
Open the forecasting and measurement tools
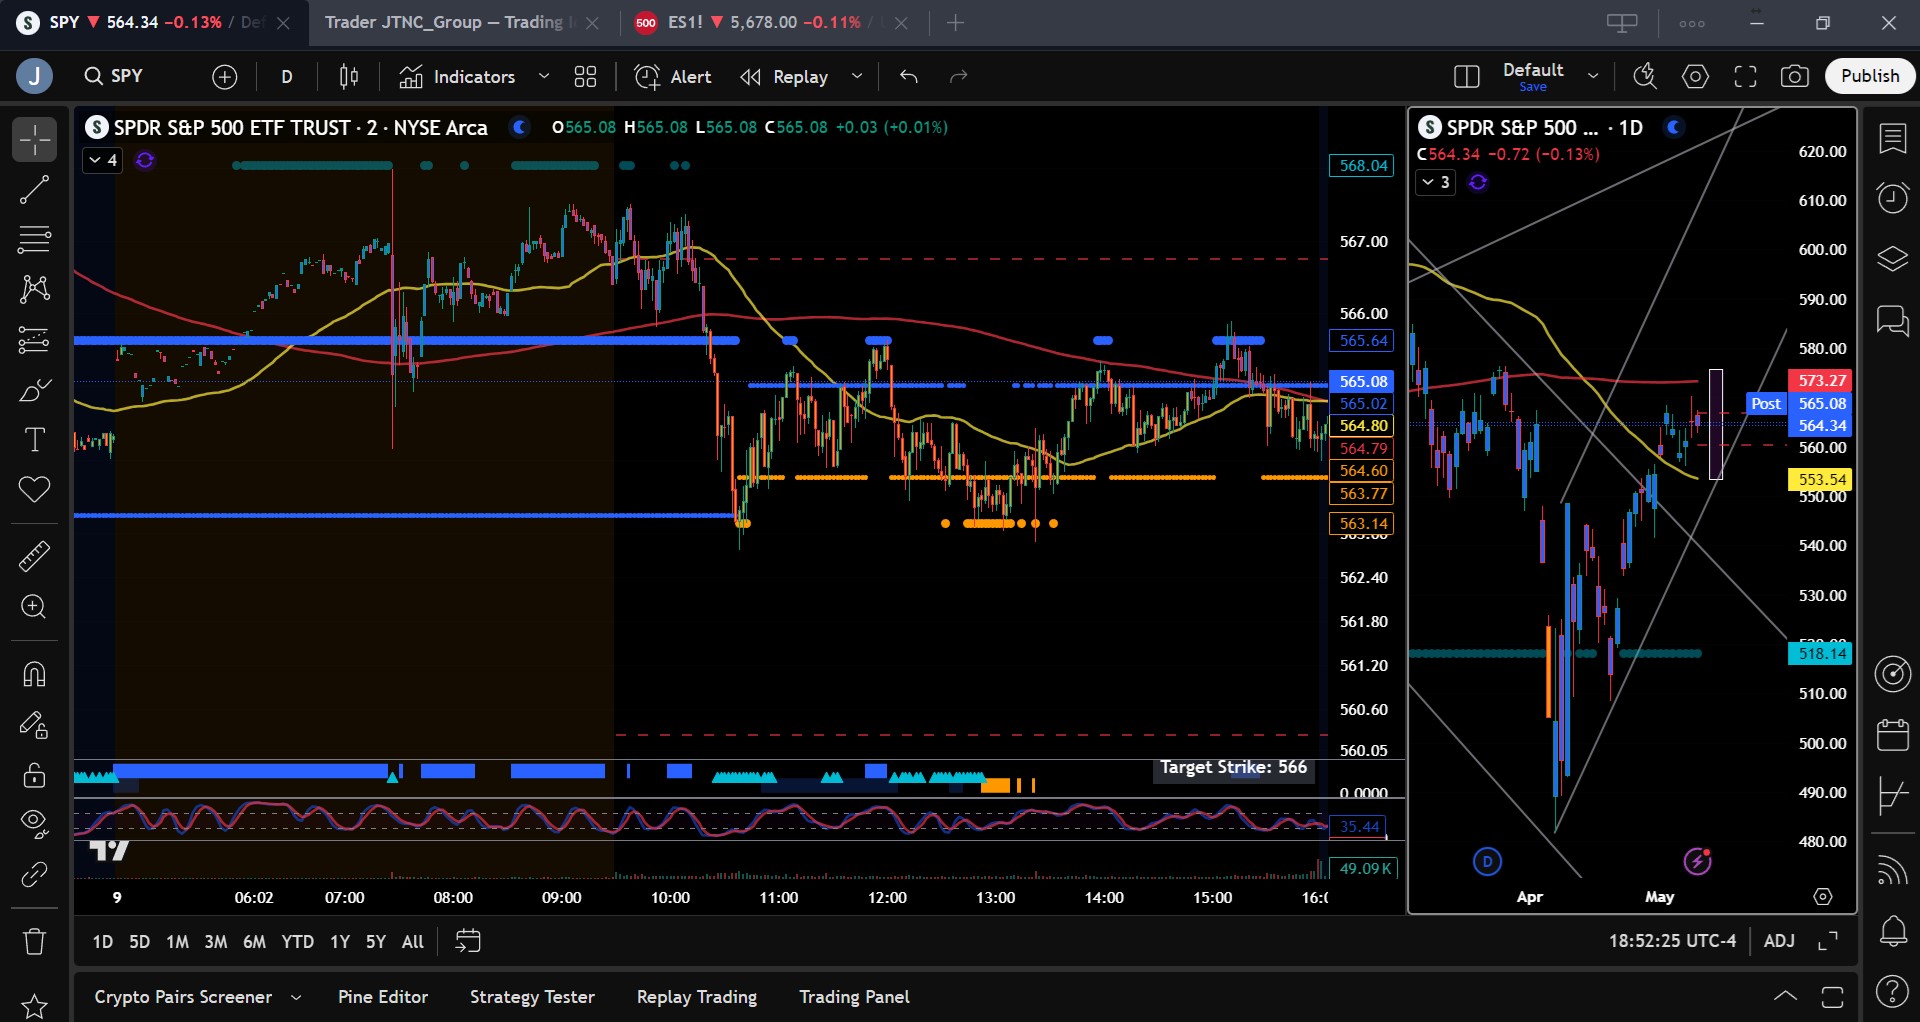34,340
